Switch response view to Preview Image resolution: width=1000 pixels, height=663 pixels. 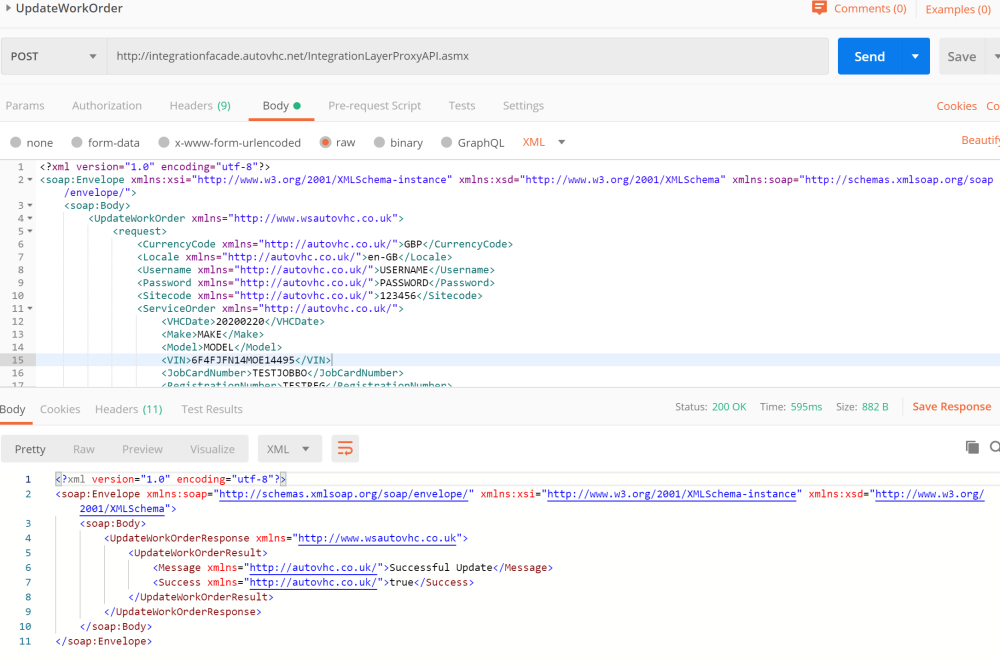(142, 449)
